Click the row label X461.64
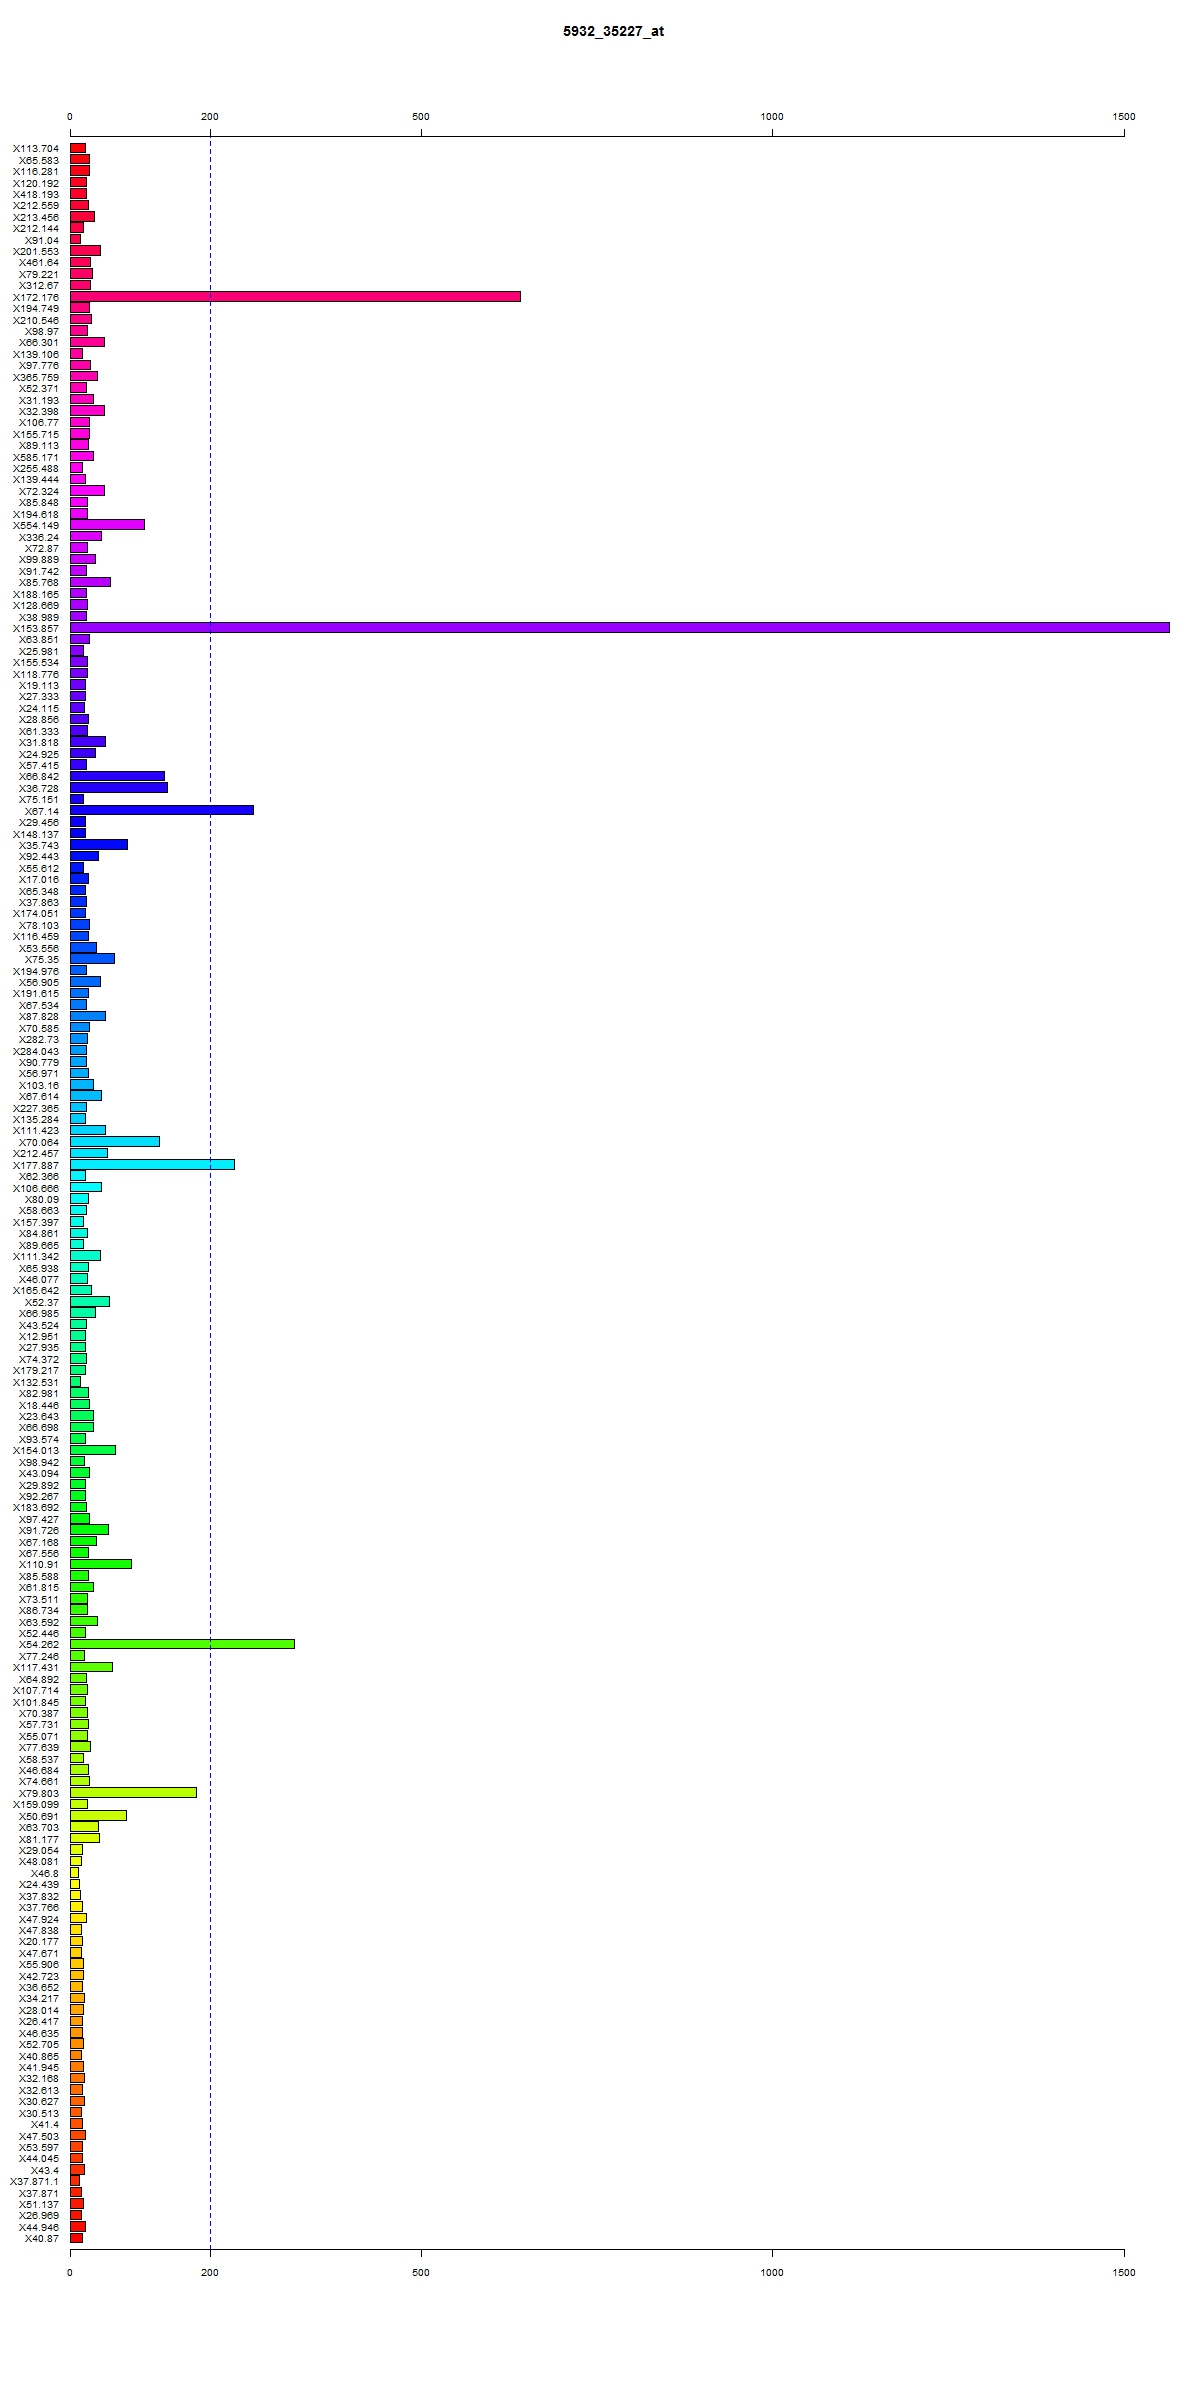Viewport: 1200px width, 2400px height. 39,262
